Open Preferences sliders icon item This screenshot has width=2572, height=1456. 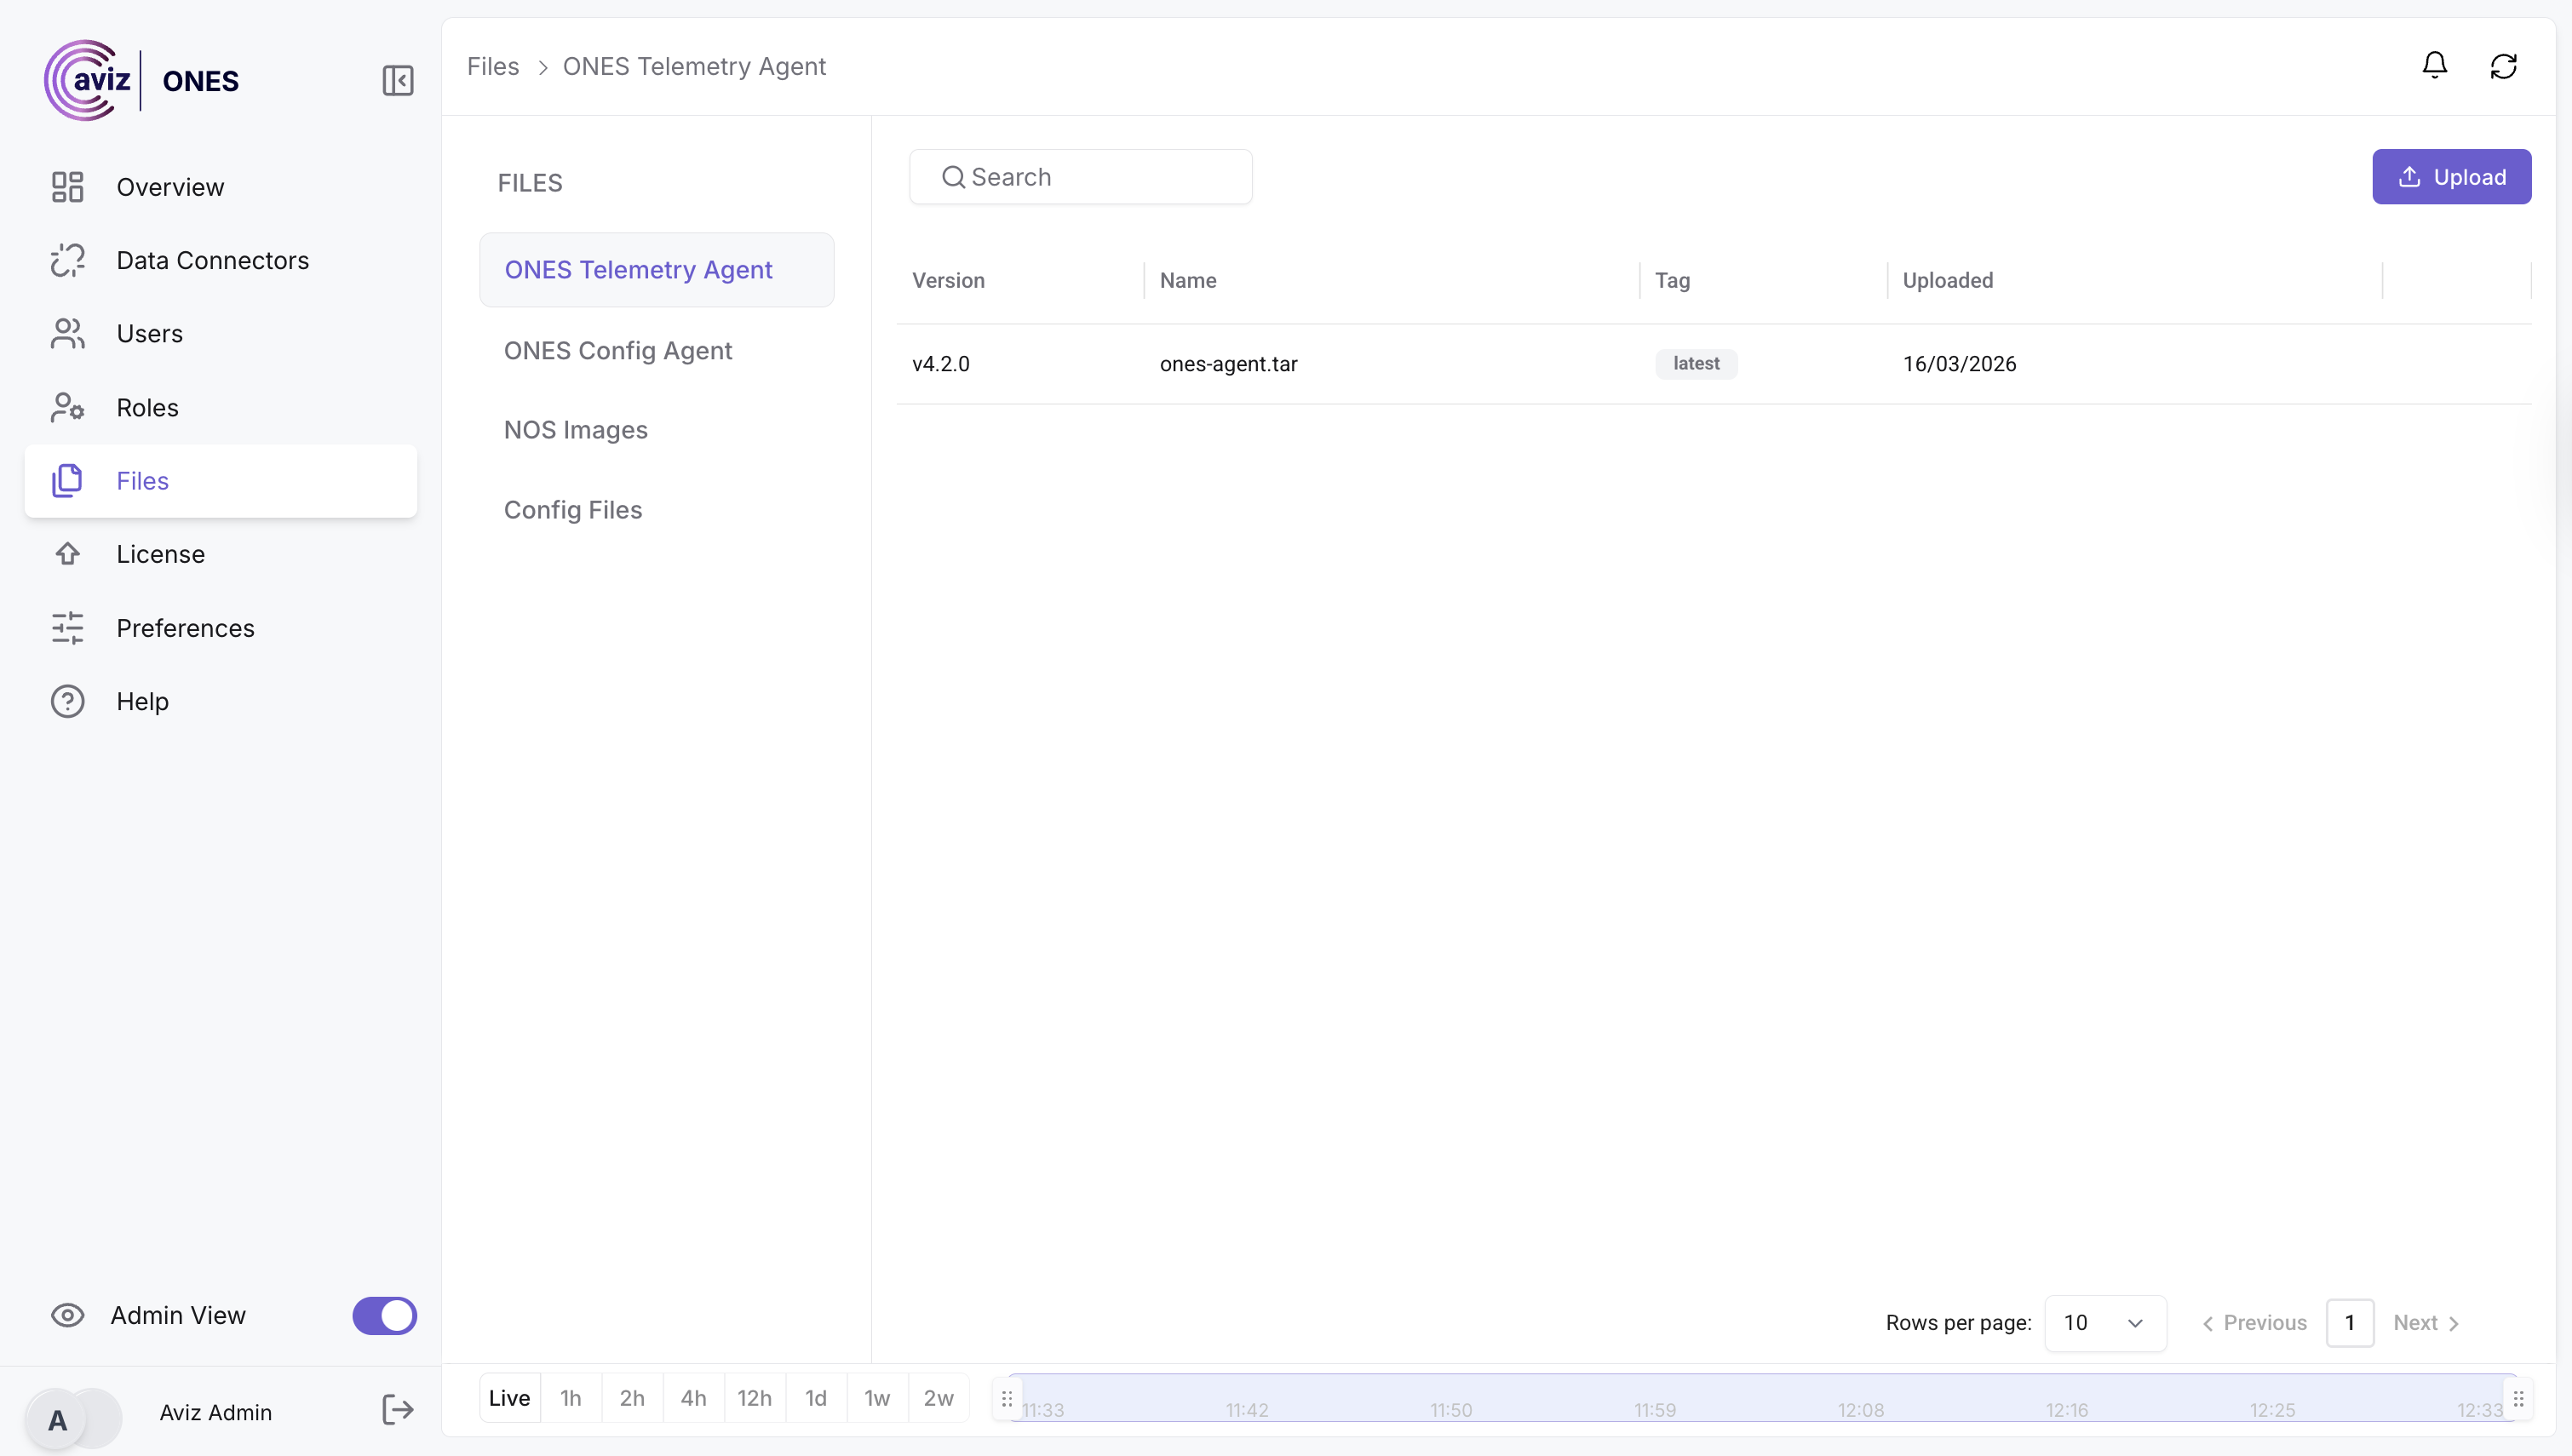(185, 628)
